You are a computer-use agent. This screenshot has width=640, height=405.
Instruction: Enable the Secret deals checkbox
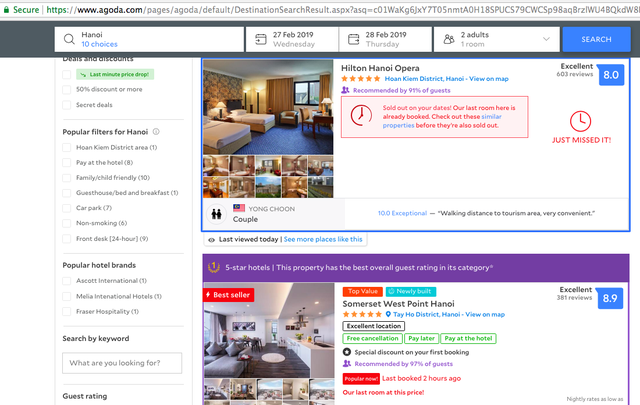tap(67, 105)
